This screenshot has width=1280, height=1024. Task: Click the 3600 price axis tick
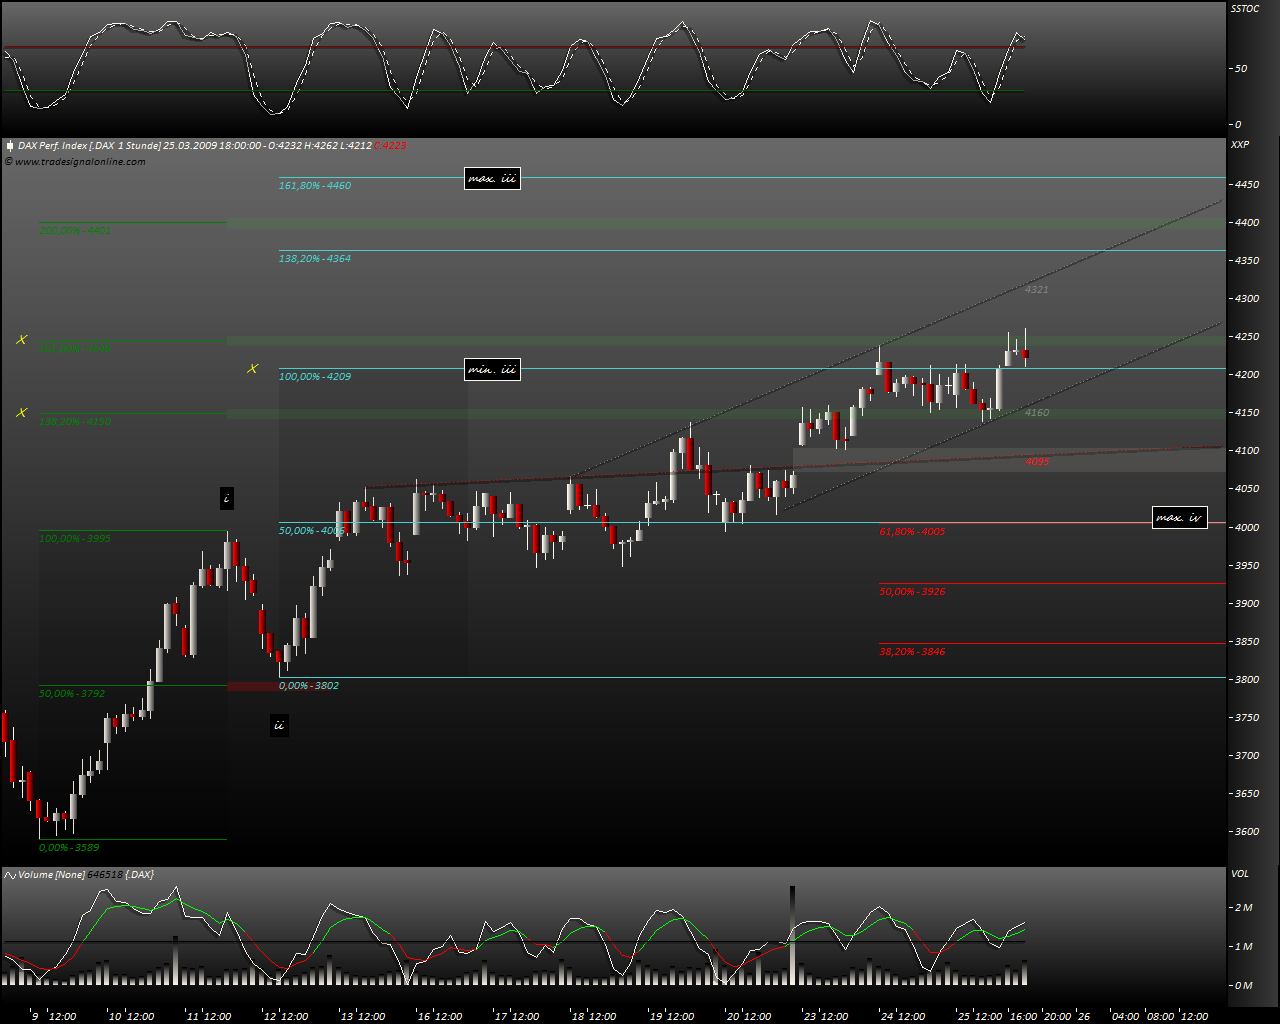click(1246, 831)
